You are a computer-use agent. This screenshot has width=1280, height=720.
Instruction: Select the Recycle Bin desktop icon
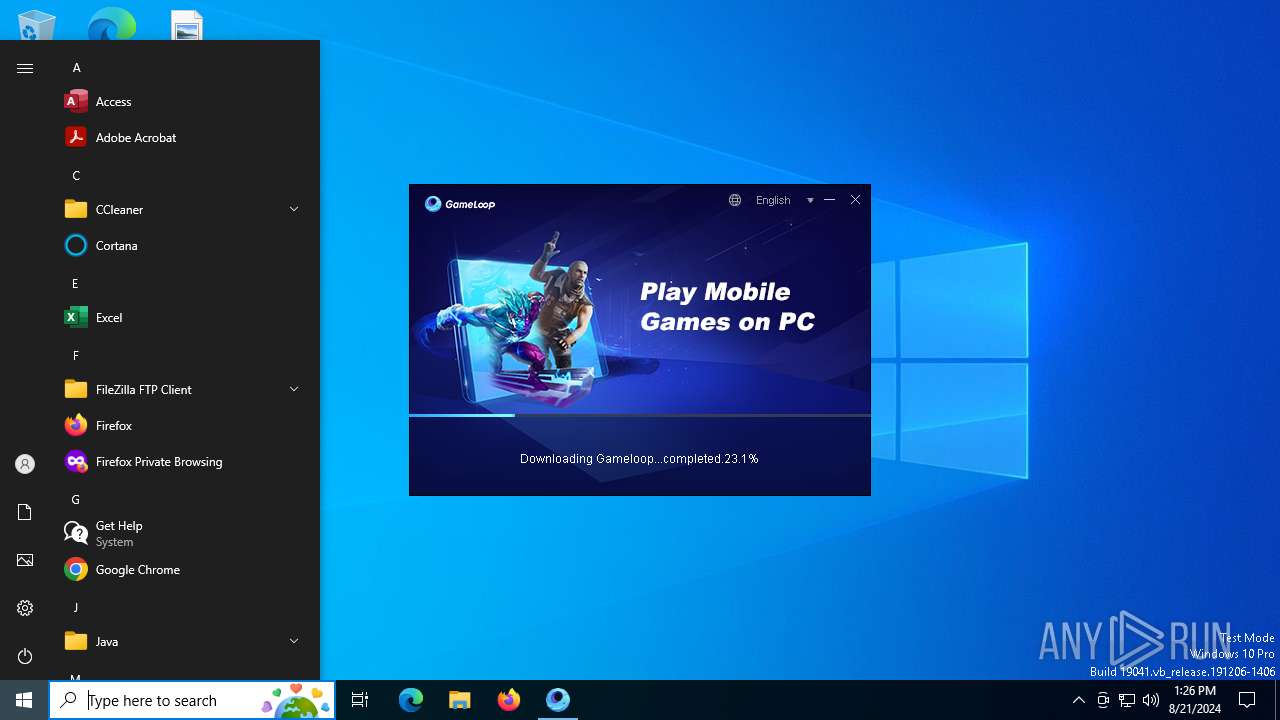pos(37,25)
